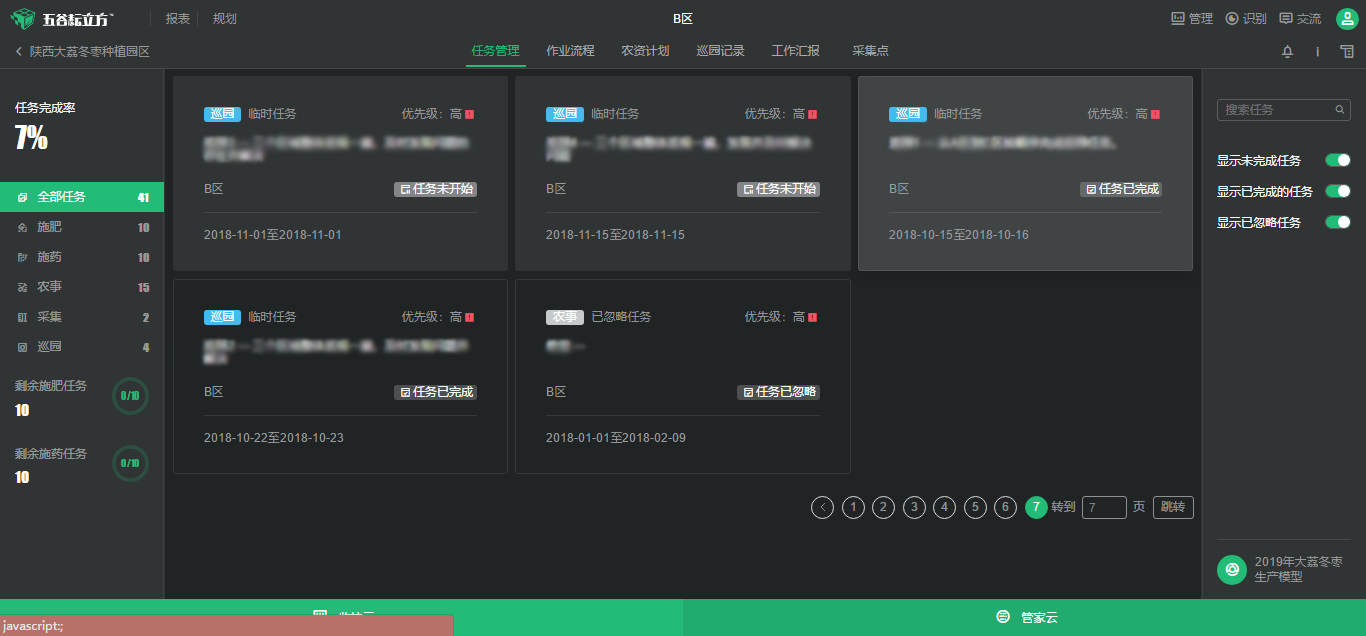Go back via 陕西大荔冬枣种植园区 chevron
Image resolution: width=1366 pixels, height=636 pixels.
19,51
